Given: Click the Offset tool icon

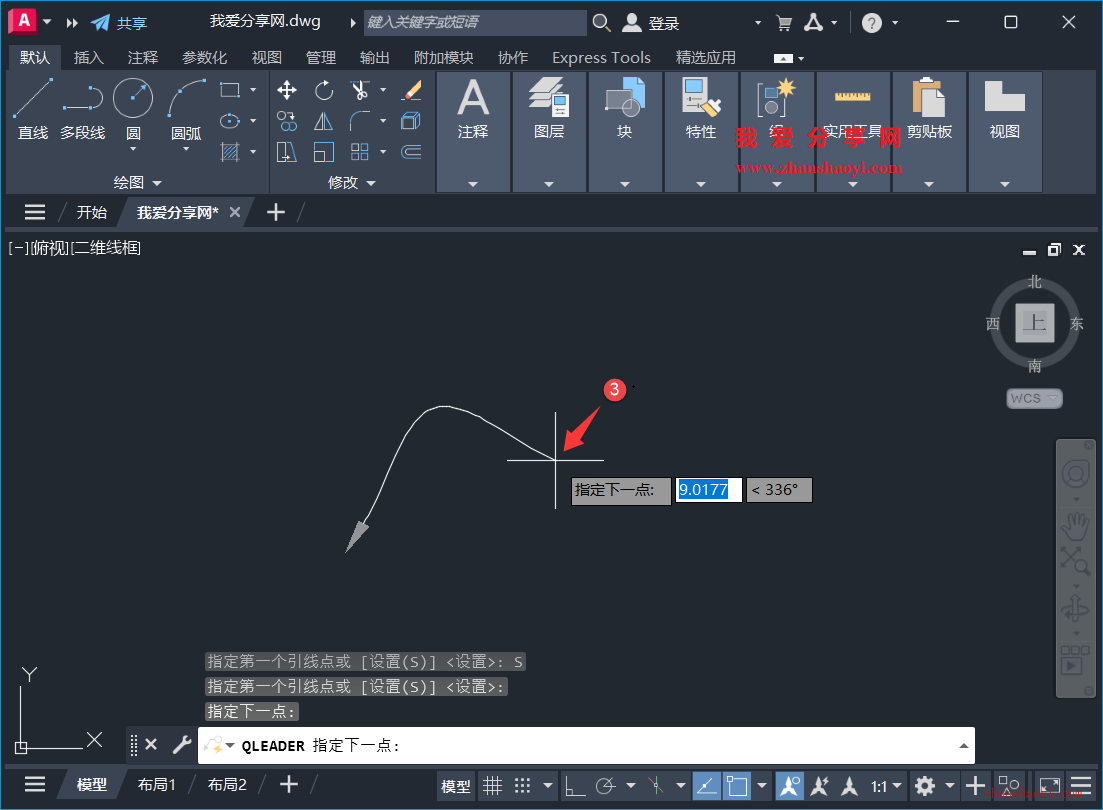Looking at the screenshot, I should pos(412,152).
